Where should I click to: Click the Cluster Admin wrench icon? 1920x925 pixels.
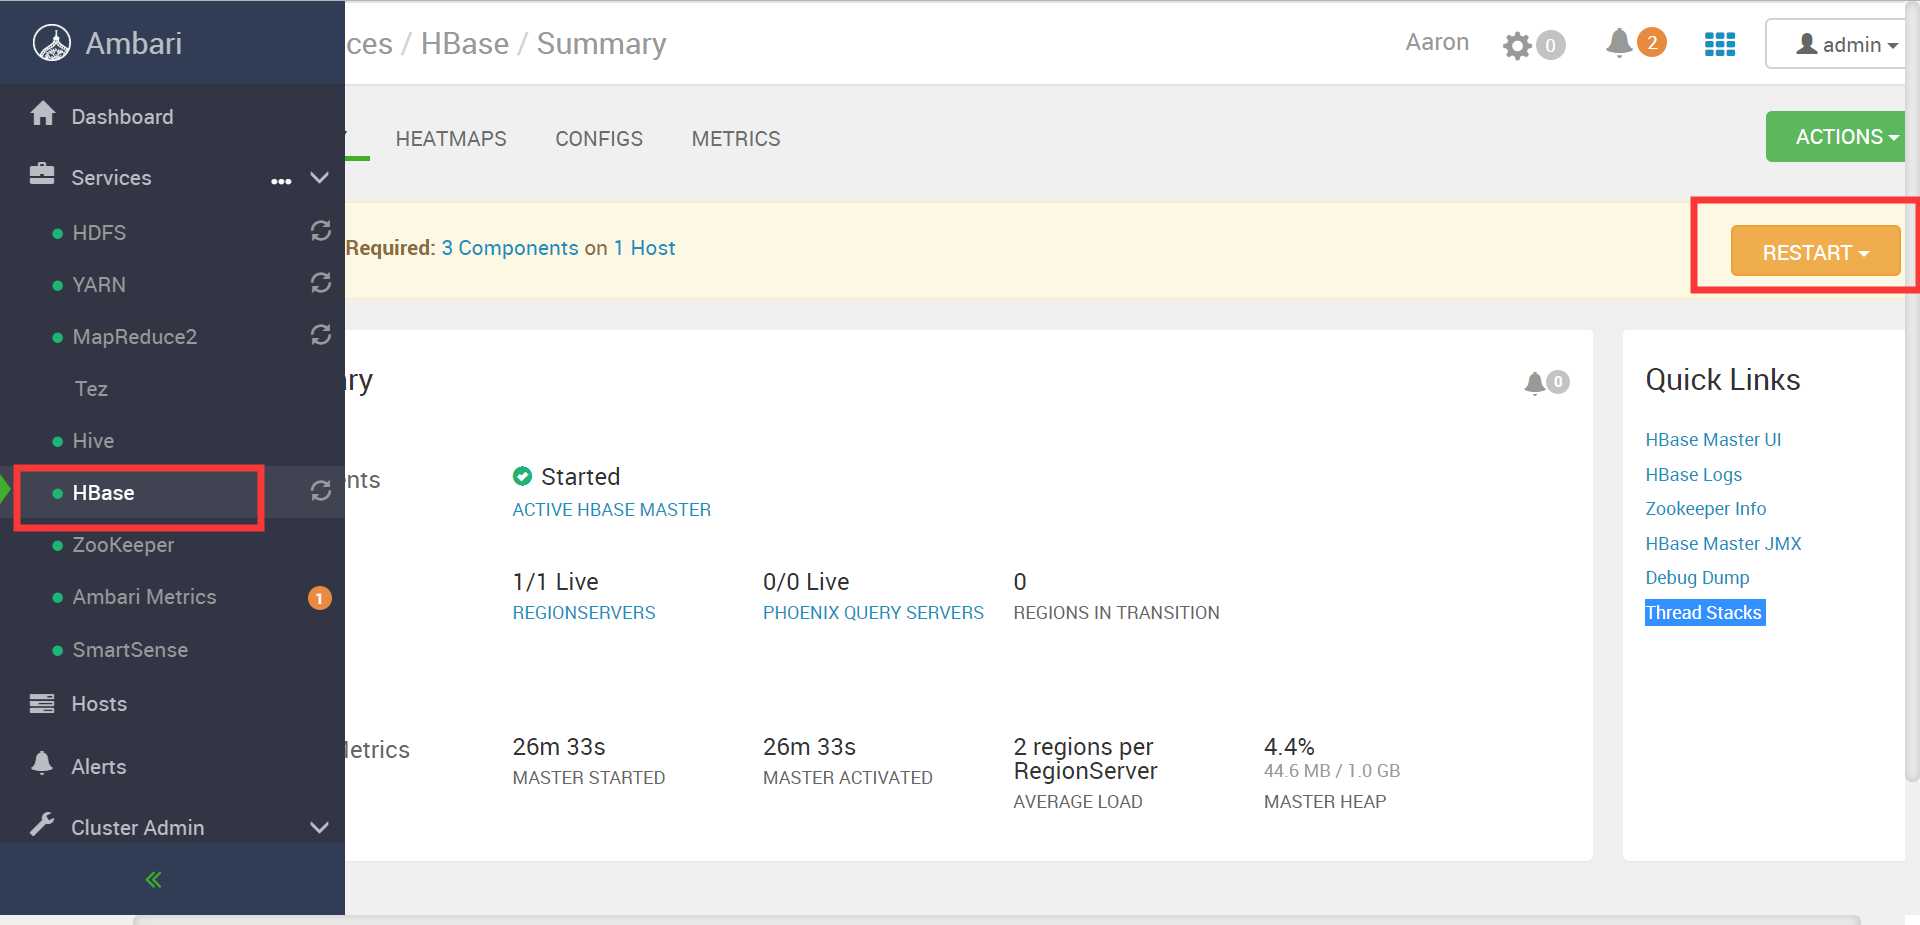tap(42, 824)
